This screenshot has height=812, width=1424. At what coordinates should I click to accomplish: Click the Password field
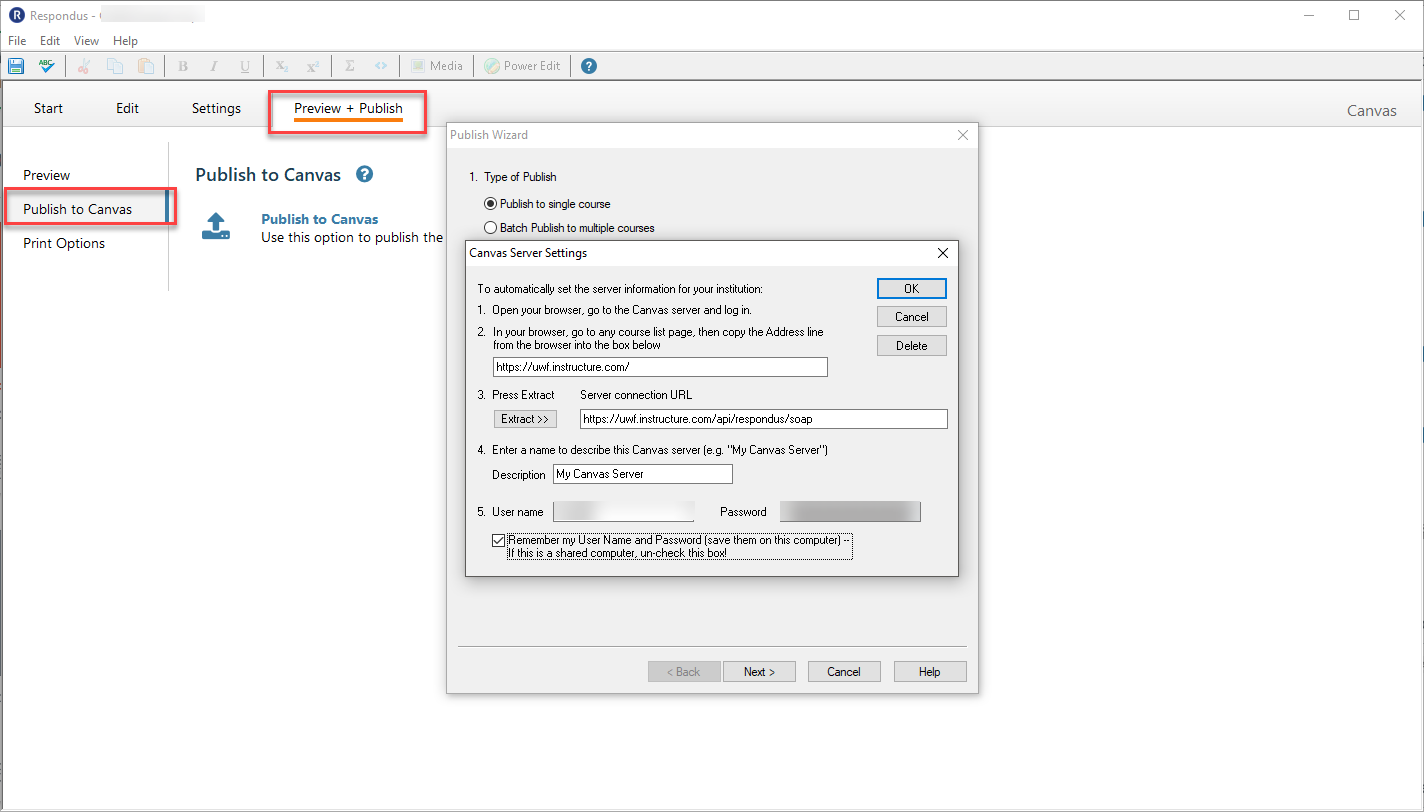(850, 512)
